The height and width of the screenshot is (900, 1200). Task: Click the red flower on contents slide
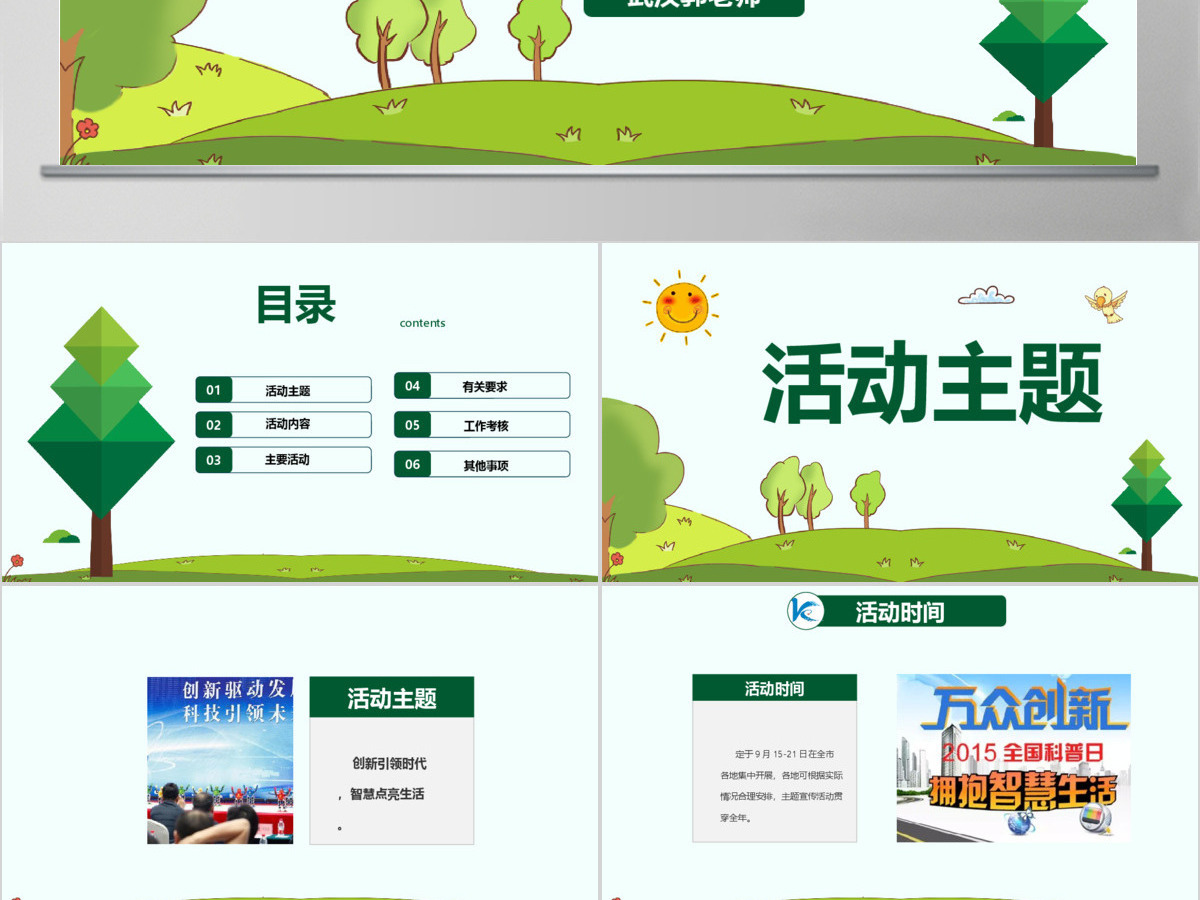coord(15,561)
